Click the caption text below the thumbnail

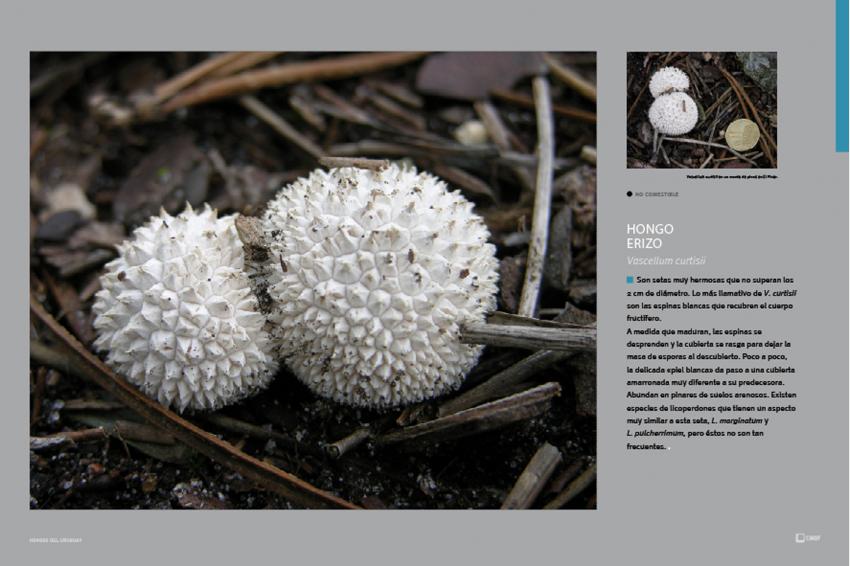click(732, 177)
